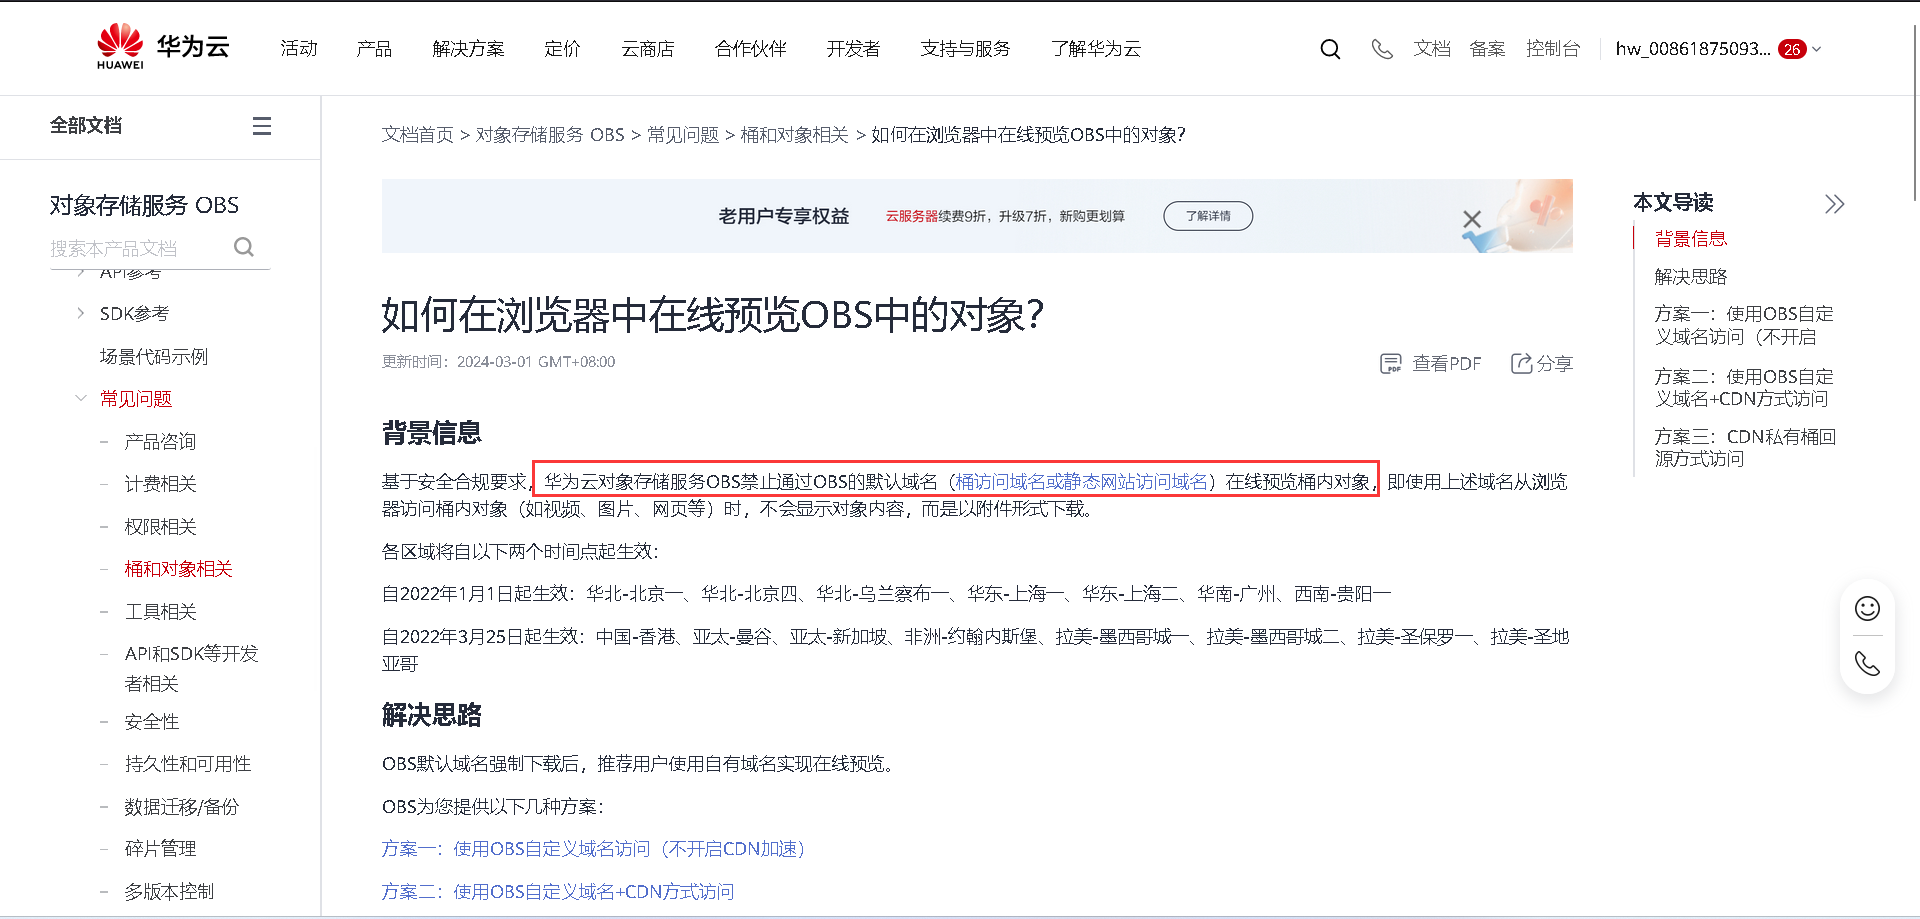This screenshot has height=919, width=1920.
Task: Open the smiley feedback icon on right edge
Action: (x=1866, y=608)
